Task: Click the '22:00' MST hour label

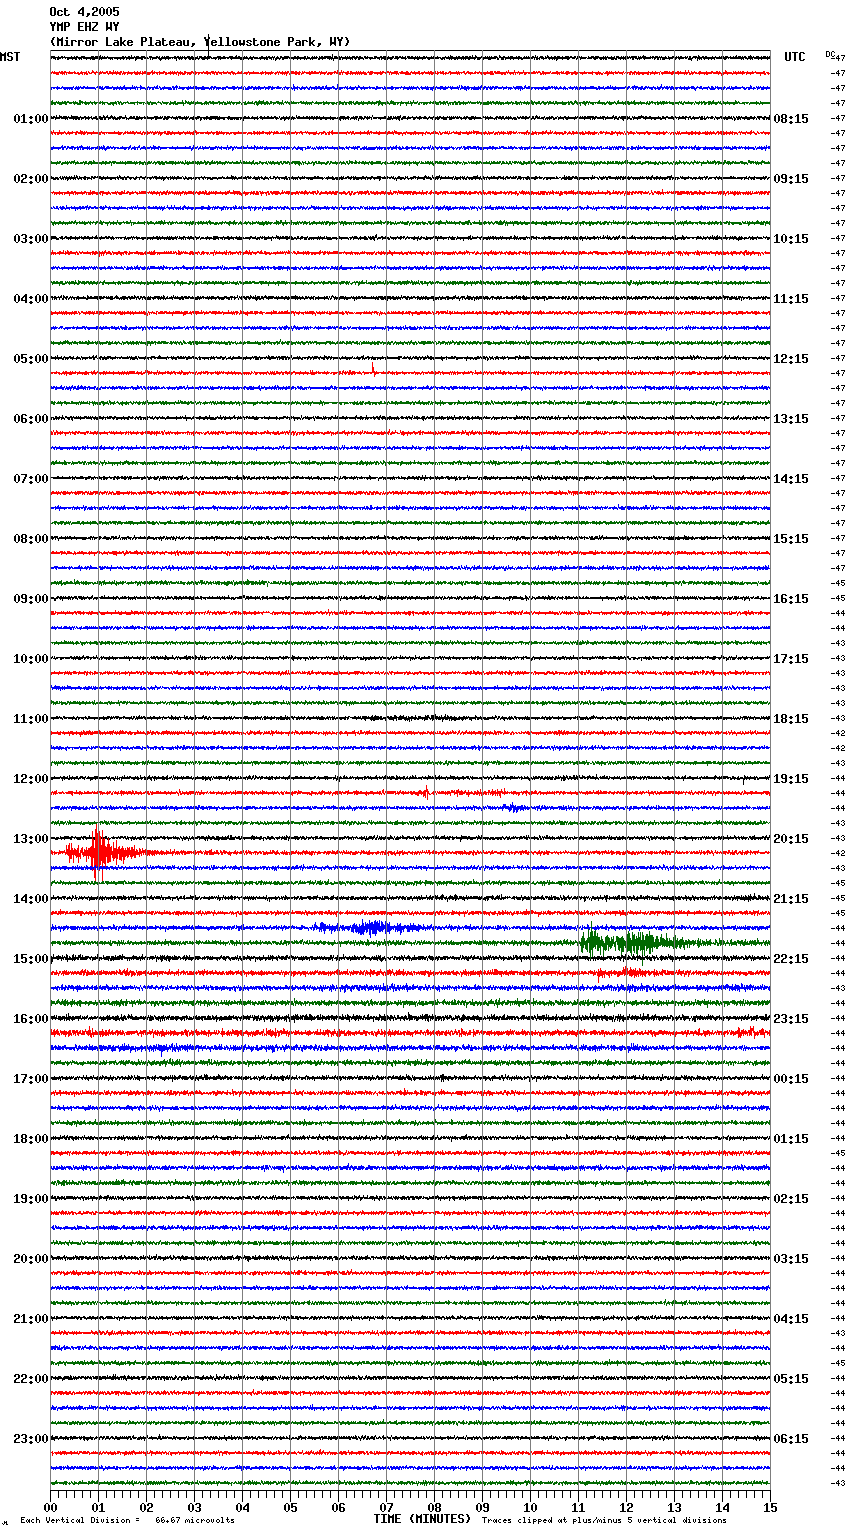Action: point(31,1379)
